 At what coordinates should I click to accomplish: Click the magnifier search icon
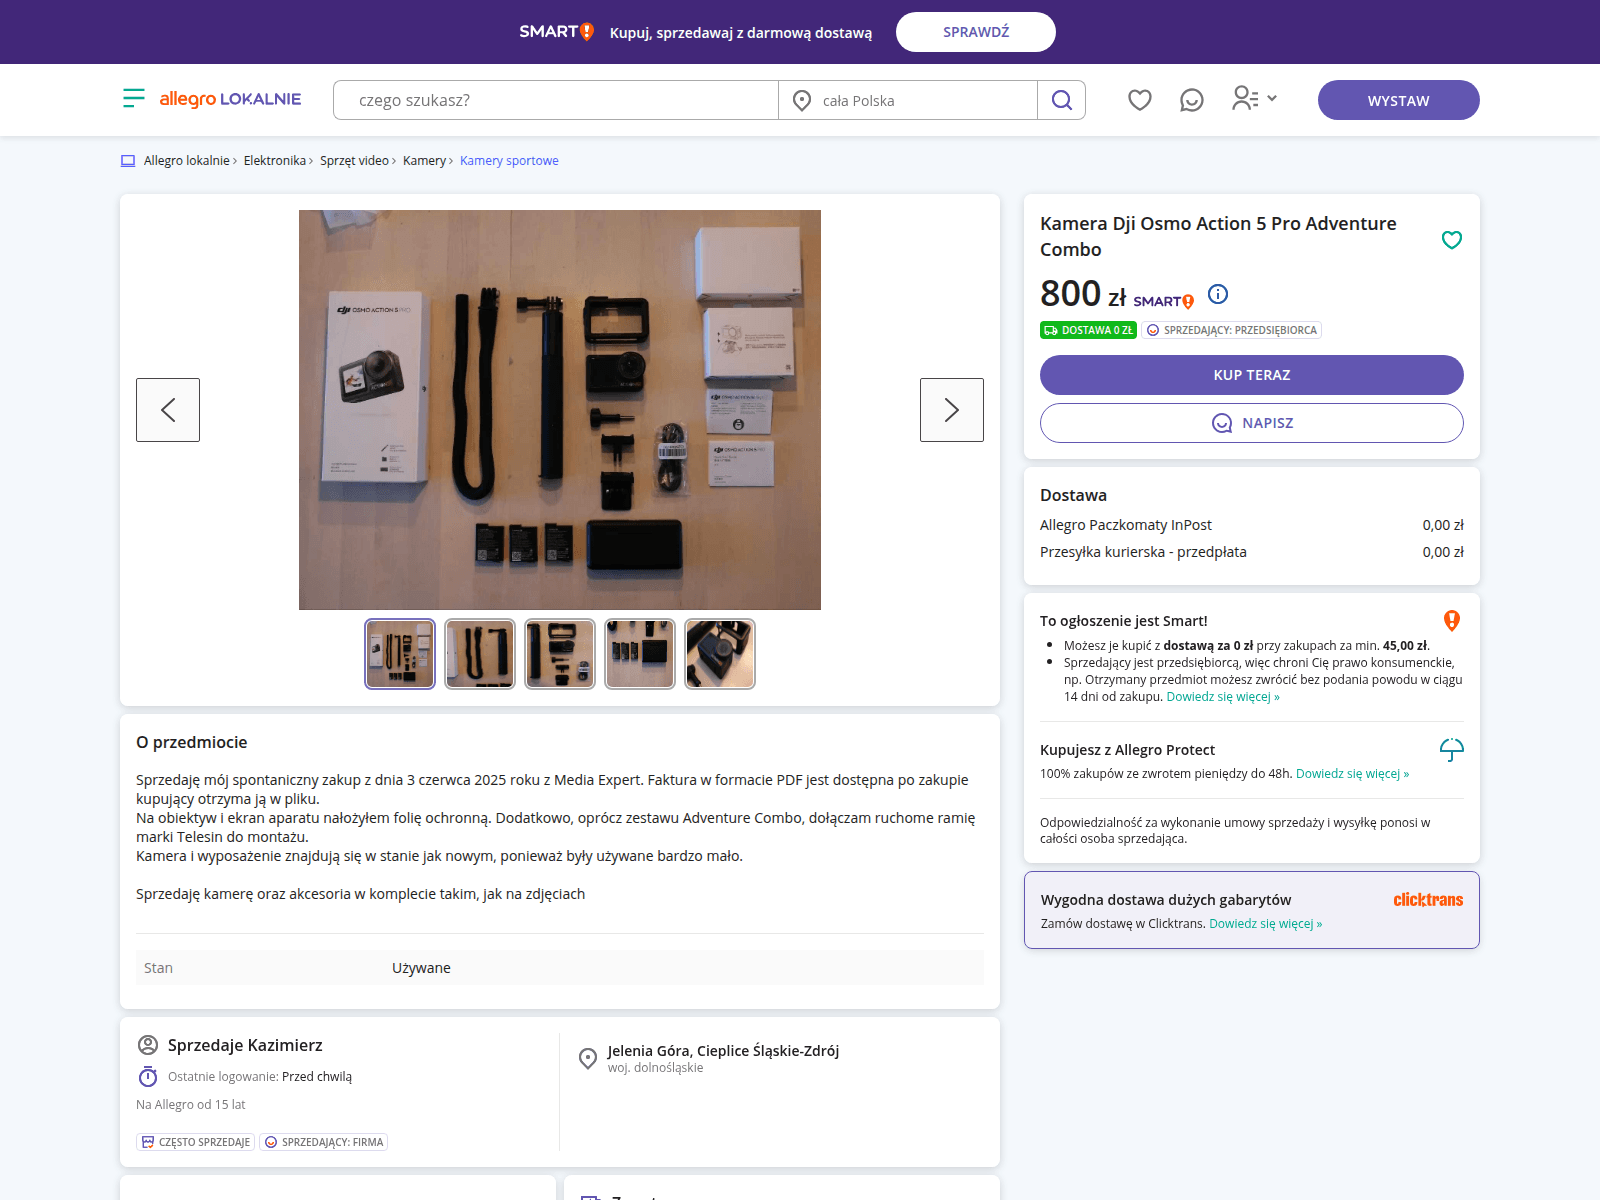1061,100
